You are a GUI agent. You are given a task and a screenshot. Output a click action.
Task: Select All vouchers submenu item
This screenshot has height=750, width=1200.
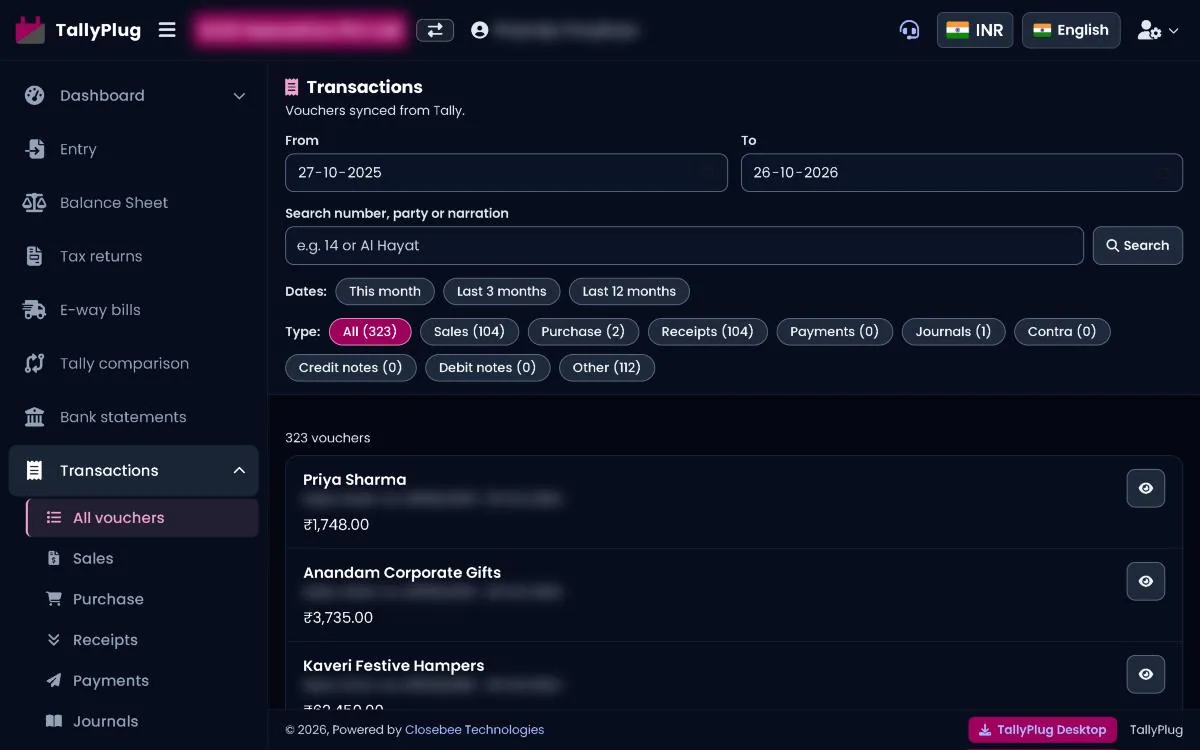pyautogui.click(x=142, y=518)
